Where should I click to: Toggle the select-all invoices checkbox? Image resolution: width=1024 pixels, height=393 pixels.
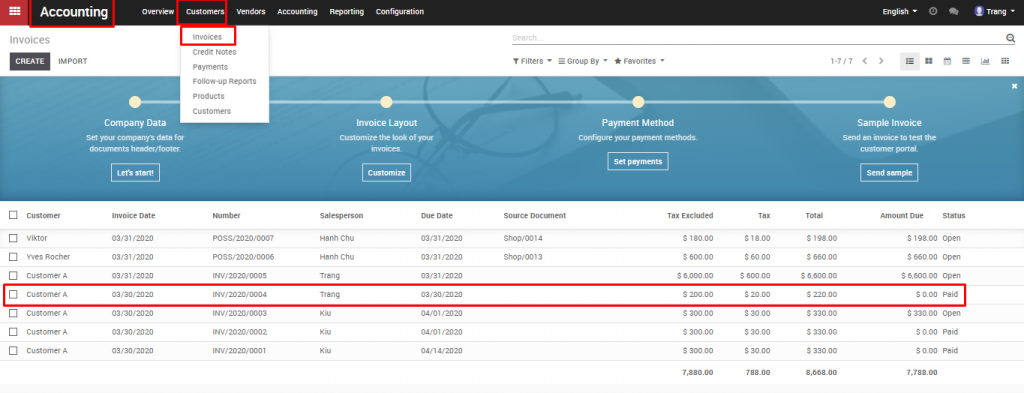(13, 215)
